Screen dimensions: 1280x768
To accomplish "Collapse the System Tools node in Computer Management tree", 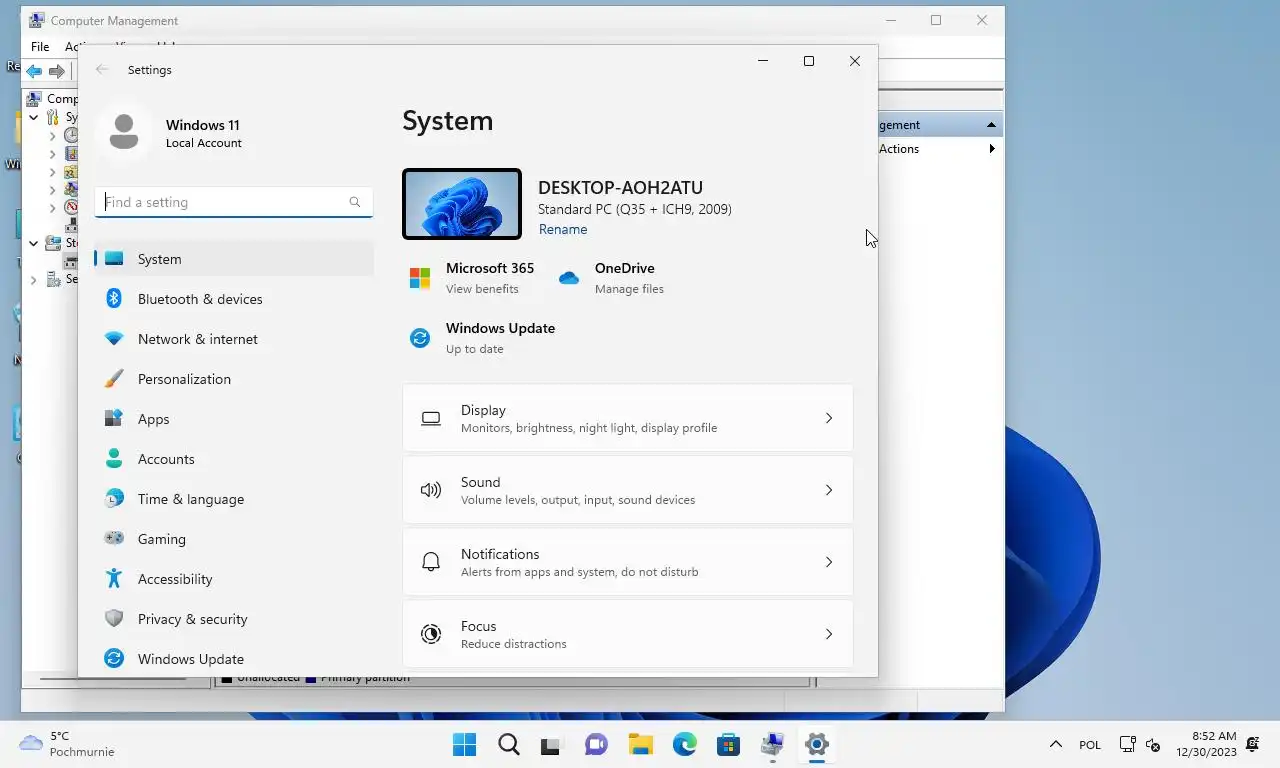I will pyautogui.click(x=34, y=117).
